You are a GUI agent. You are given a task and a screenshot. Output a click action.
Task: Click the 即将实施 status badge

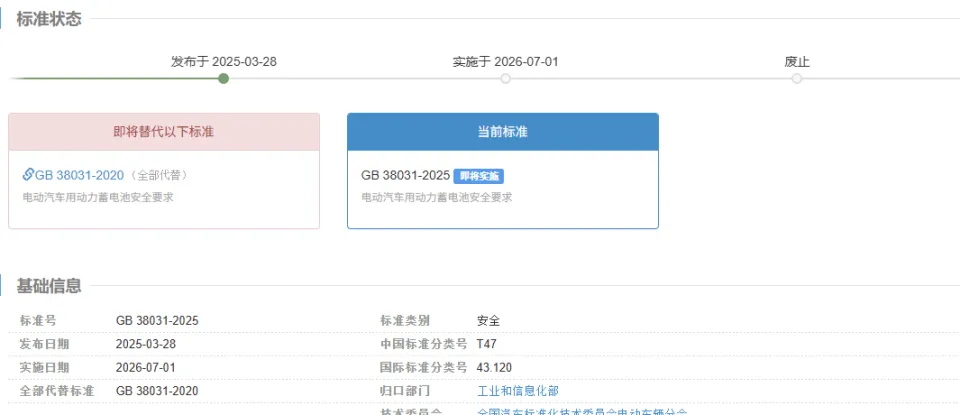coord(478,176)
